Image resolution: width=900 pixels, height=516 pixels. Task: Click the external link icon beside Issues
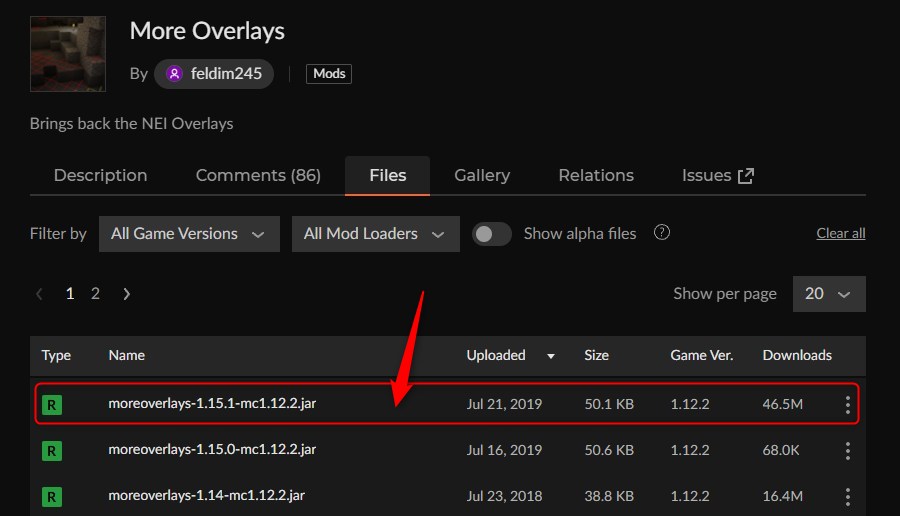point(746,176)
